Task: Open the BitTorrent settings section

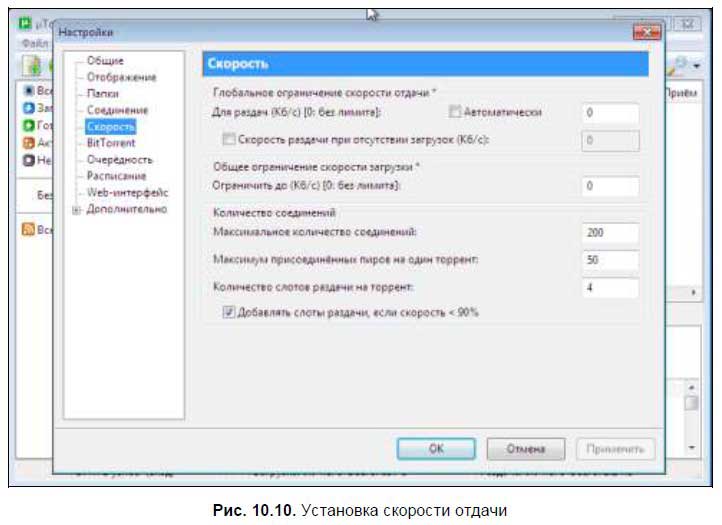Action: [111, 143]
